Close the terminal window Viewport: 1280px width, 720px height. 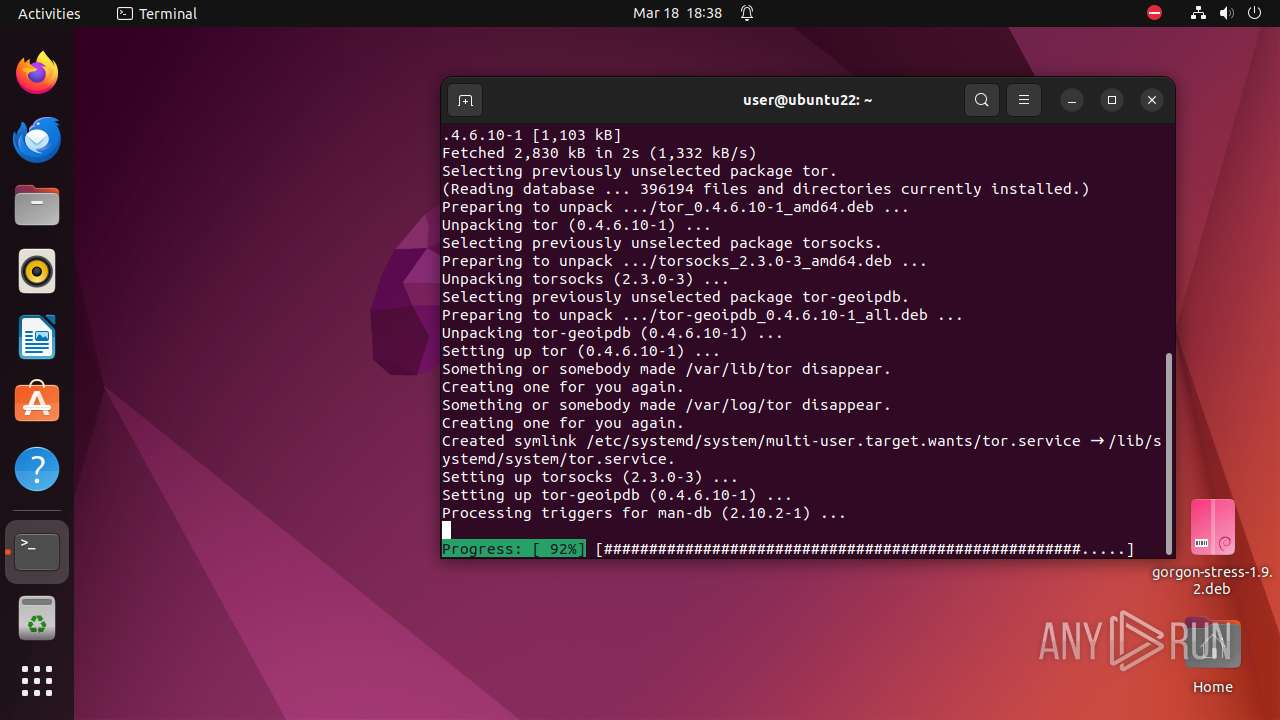(x=1152, y=100)
